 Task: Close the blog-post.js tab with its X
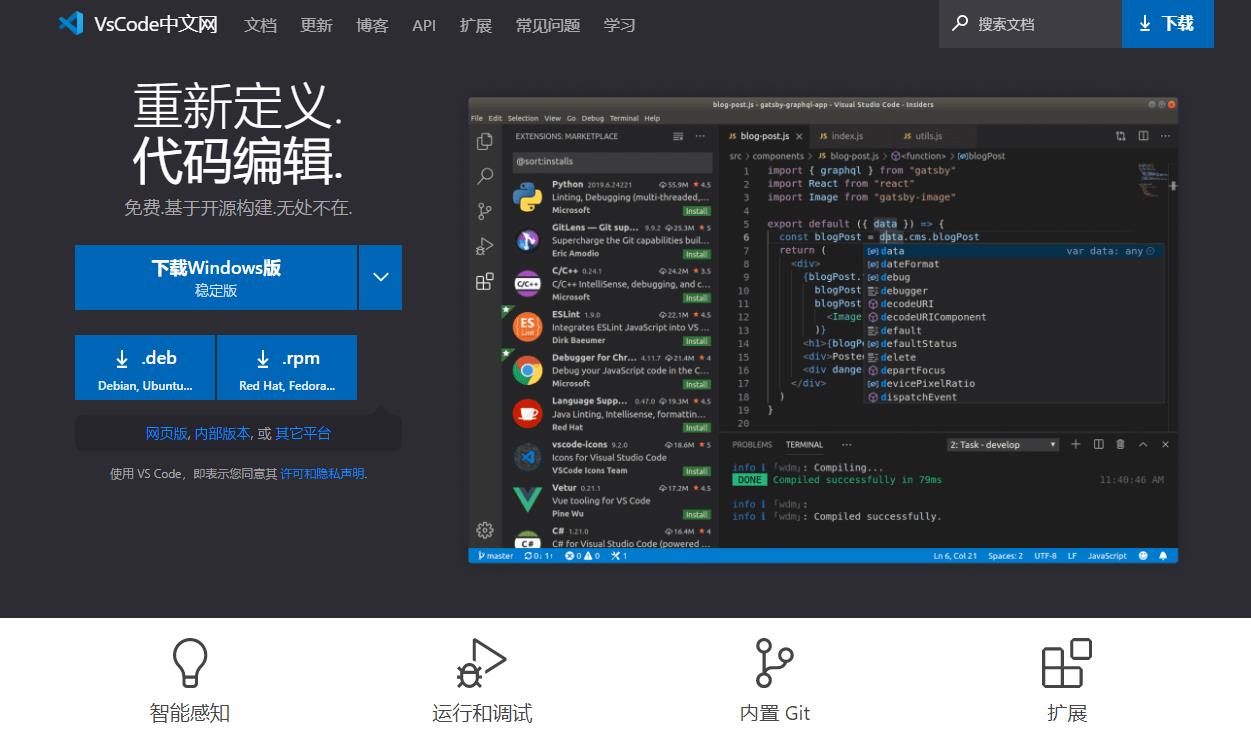pos(799,136)
